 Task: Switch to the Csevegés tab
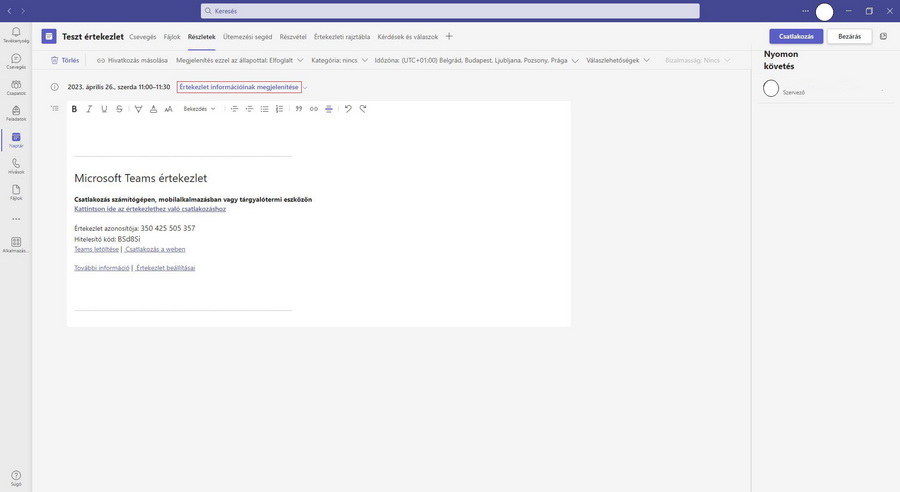coord(142,37)
